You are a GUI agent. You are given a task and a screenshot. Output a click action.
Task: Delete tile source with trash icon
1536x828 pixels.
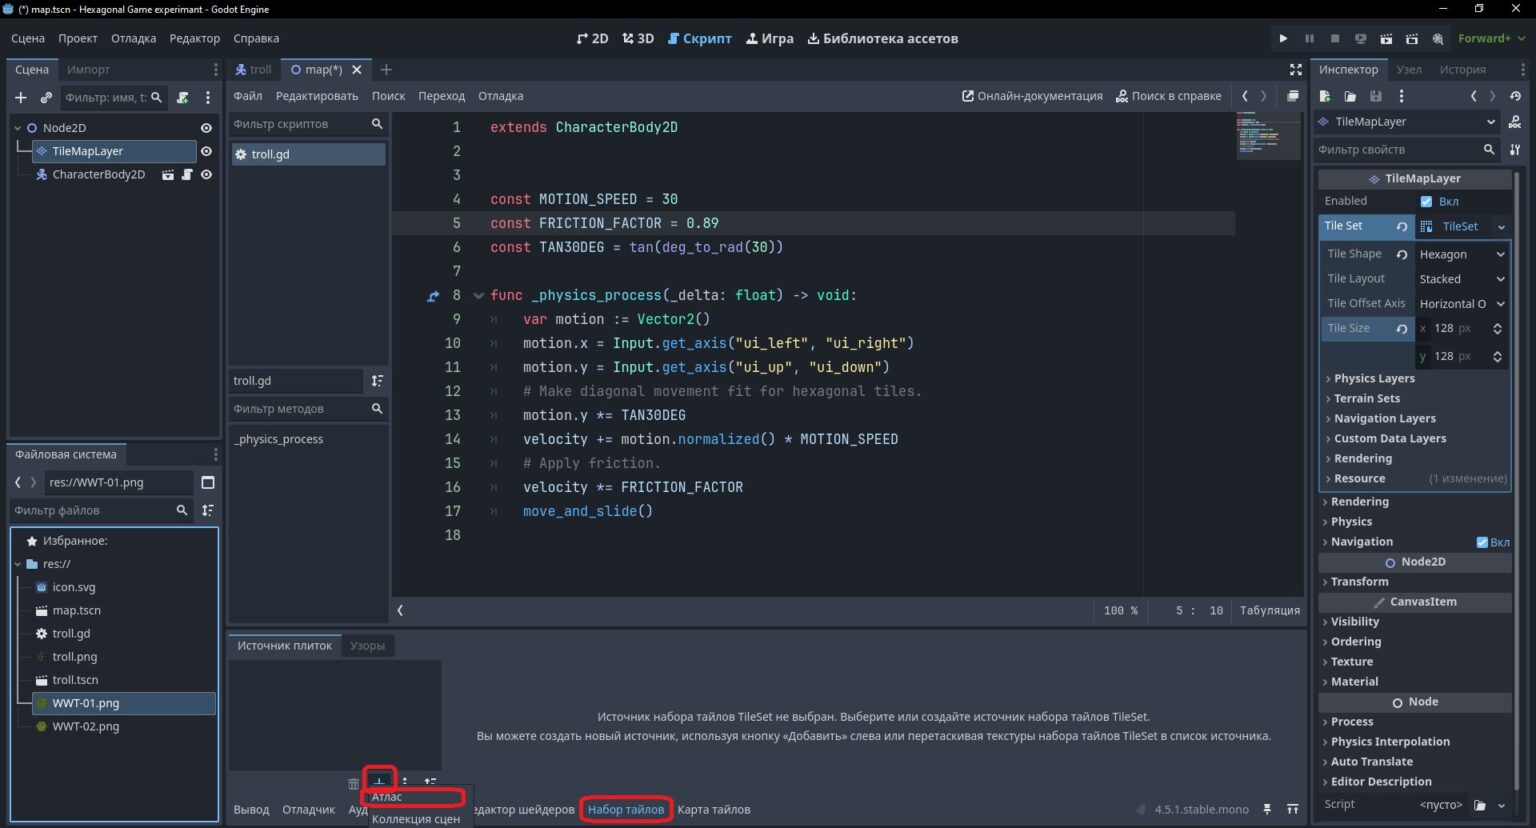coord(353,783)
